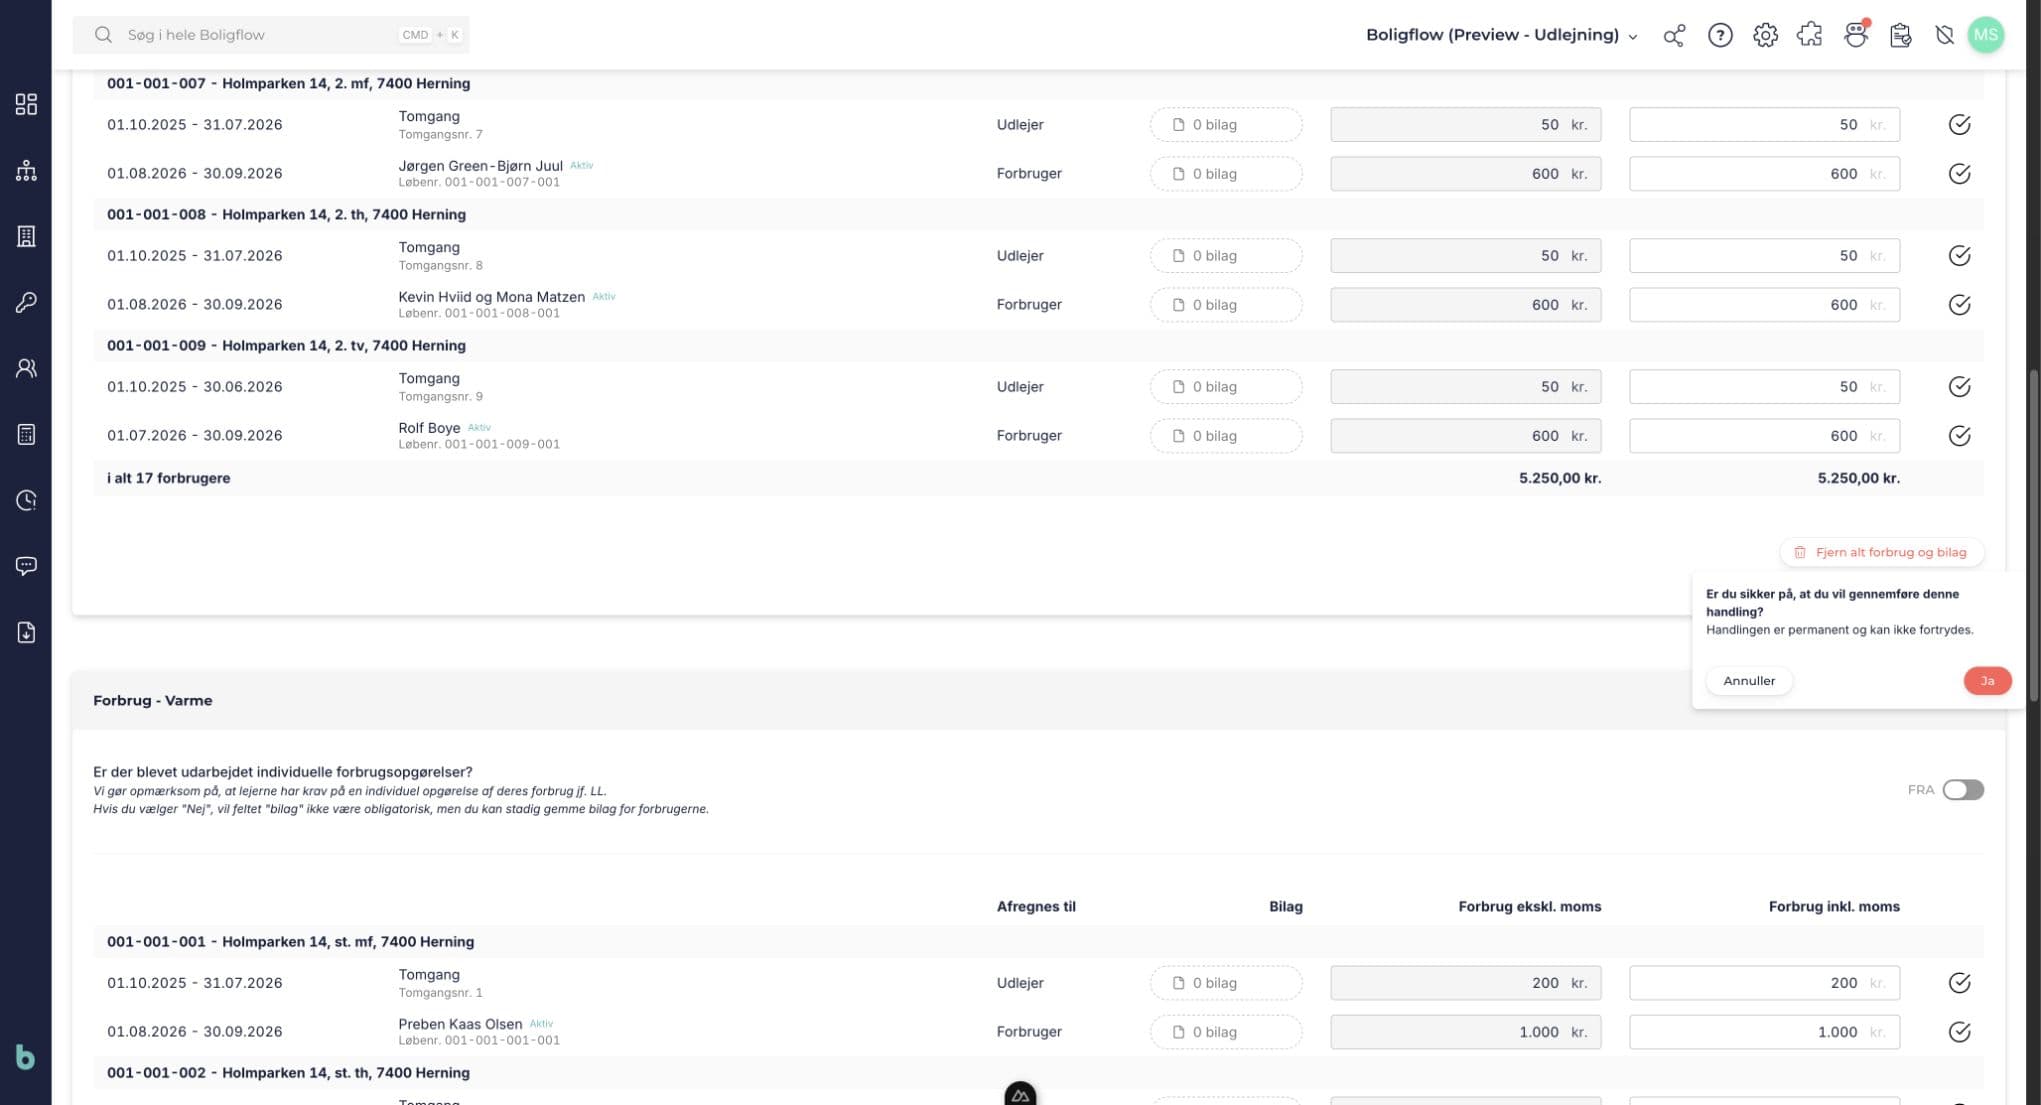
Task: Open the MS user avatar
Action: click(x=1986, y=35)
